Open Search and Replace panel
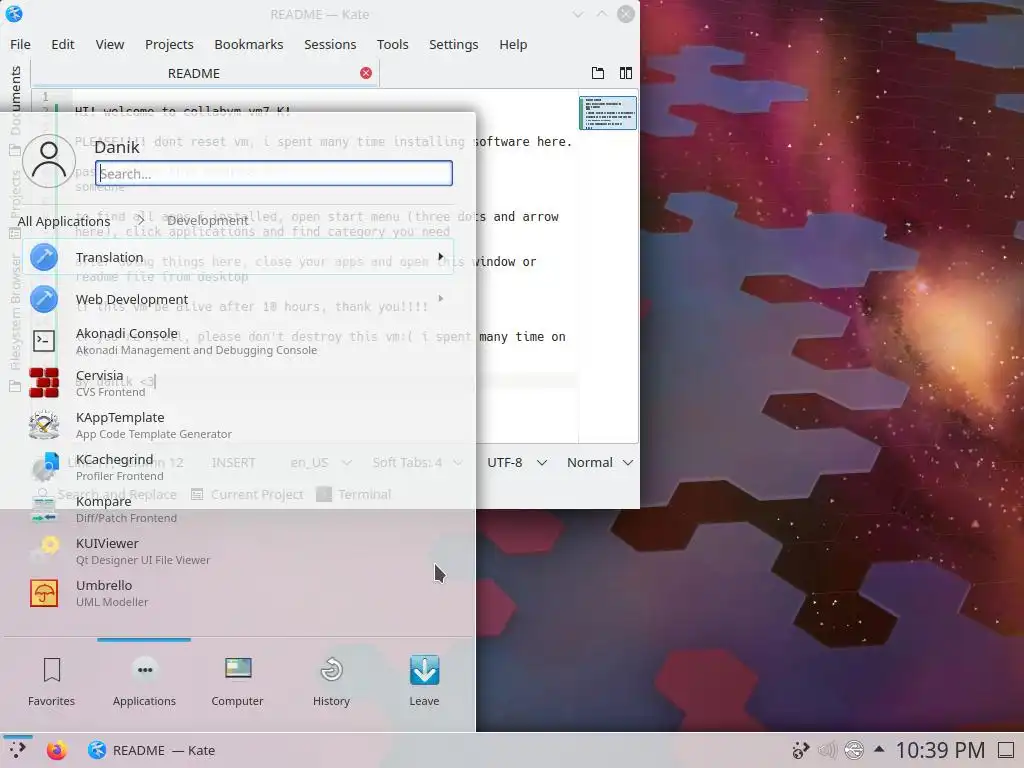The width and height of the screenshot is (1024, 768). [106, 494]
